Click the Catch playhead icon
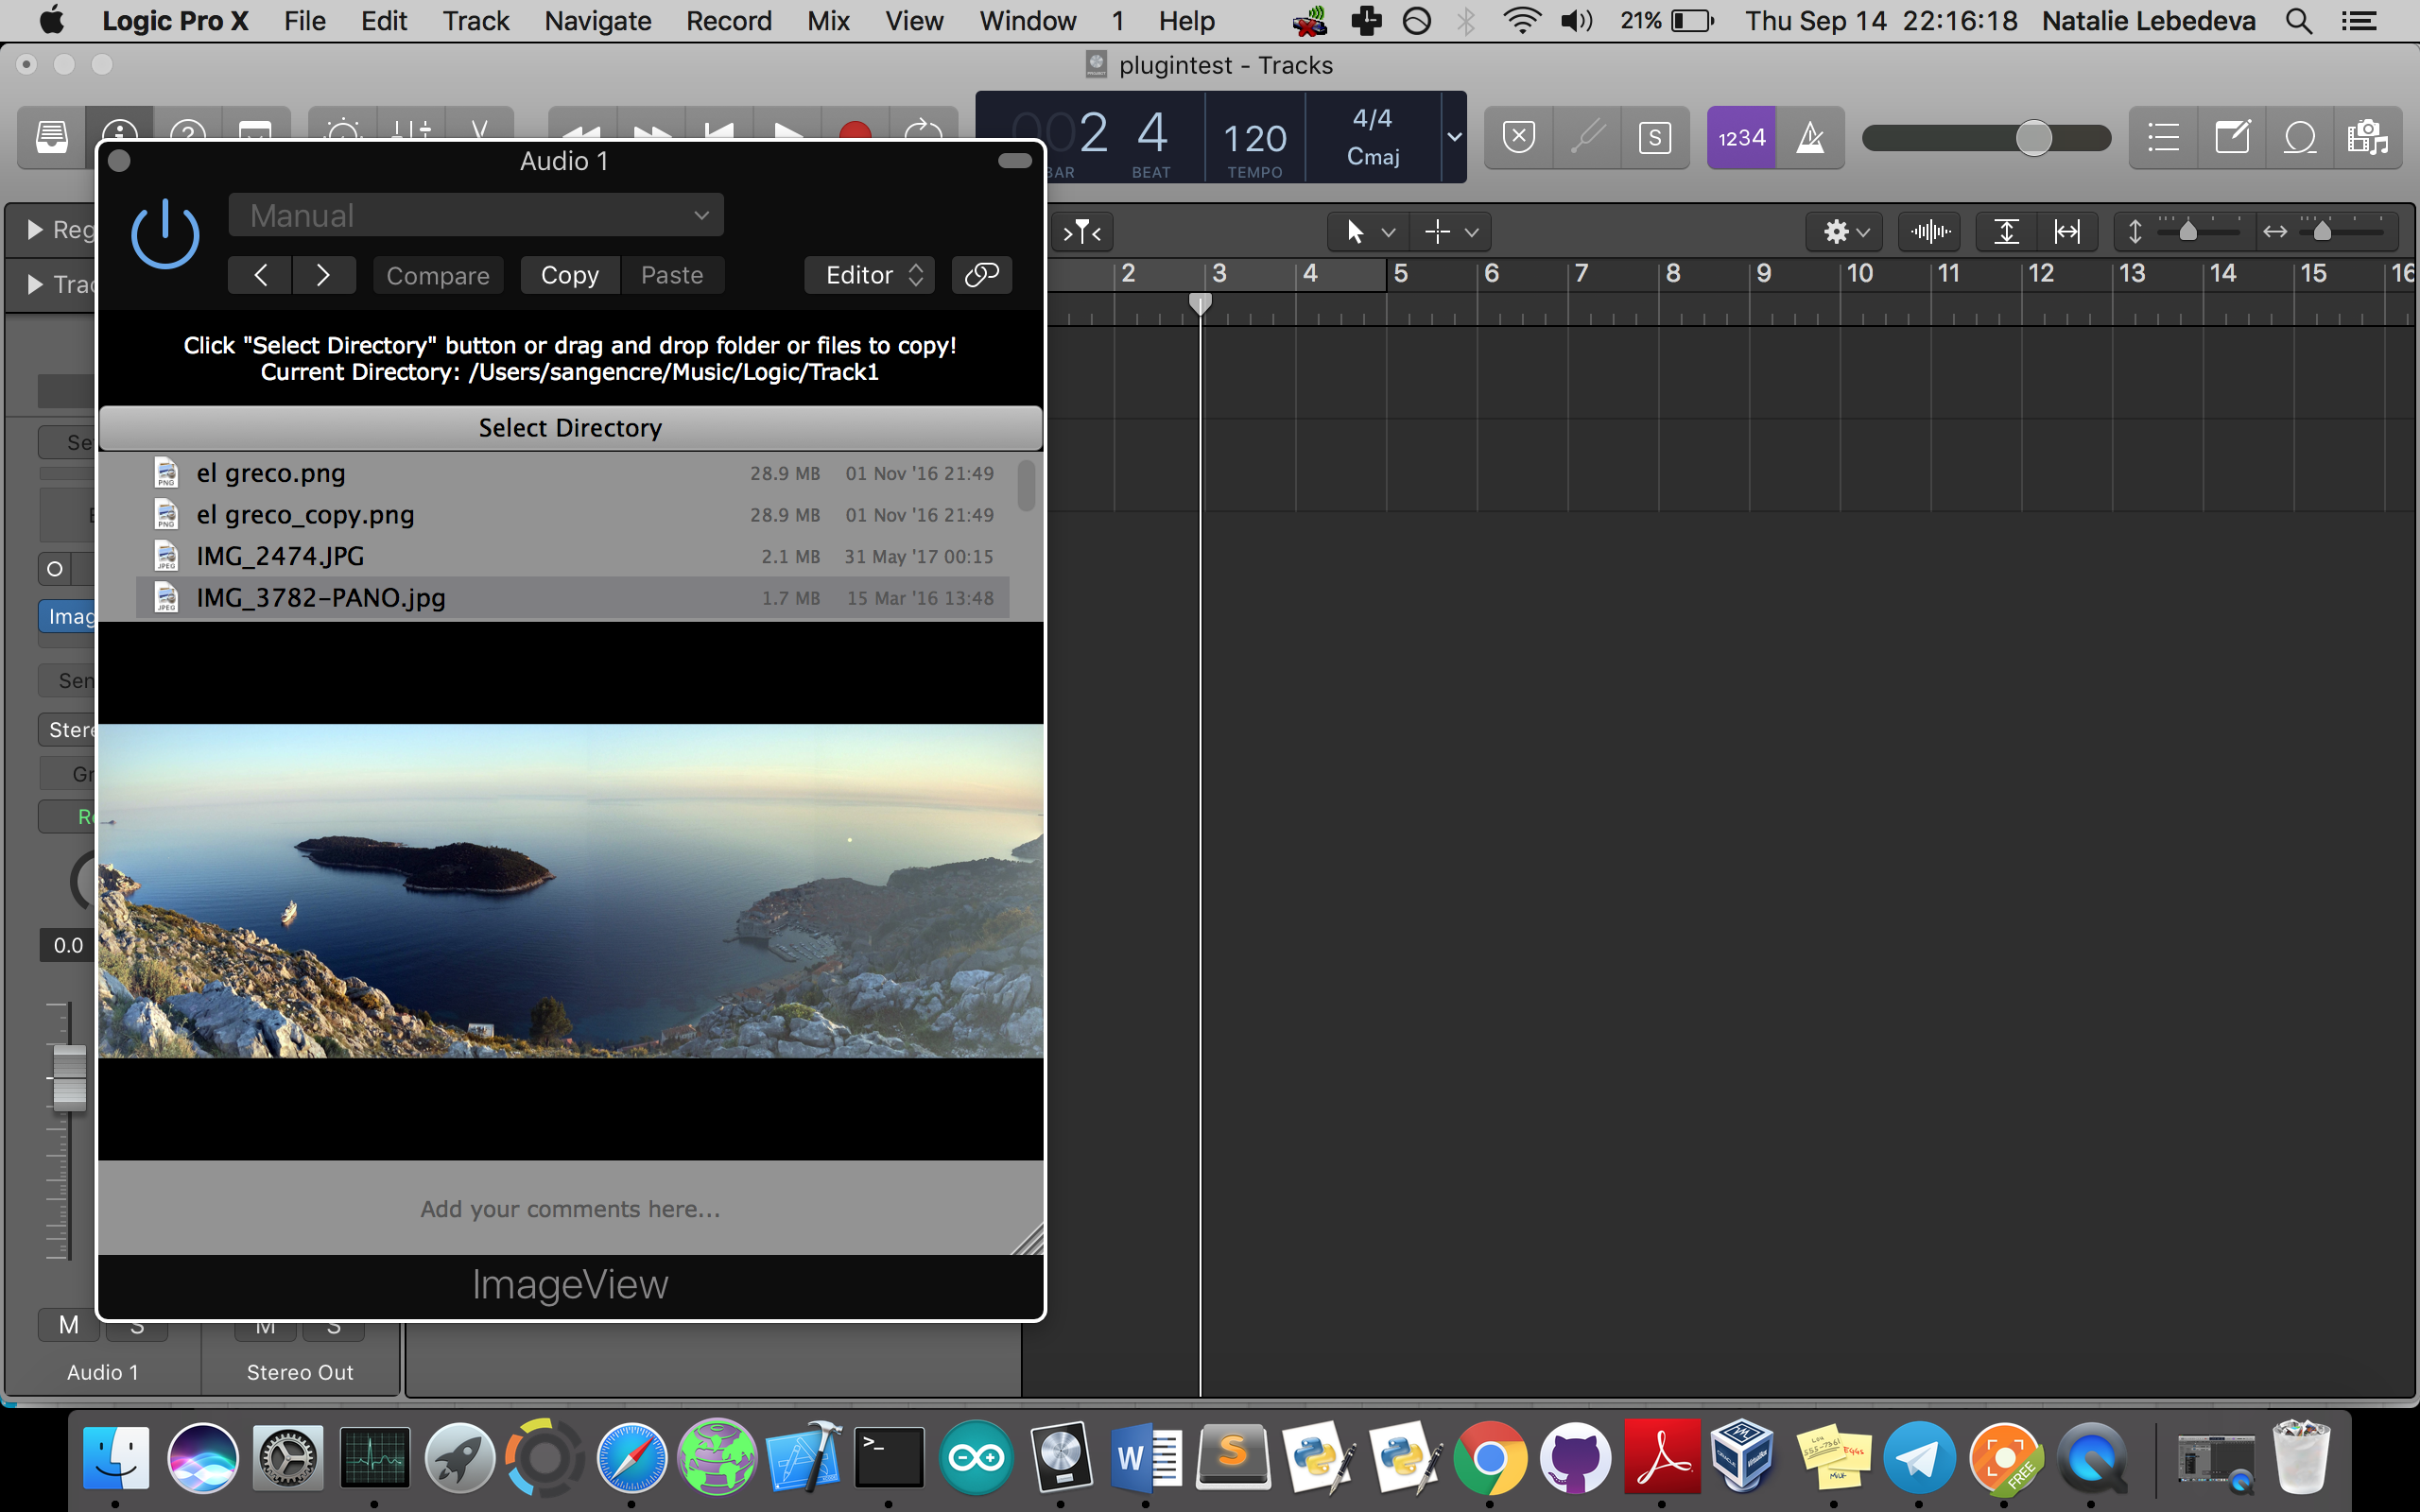Image resolution: width=2420 pixels, height=1512 pixels. click(1082, 232)
